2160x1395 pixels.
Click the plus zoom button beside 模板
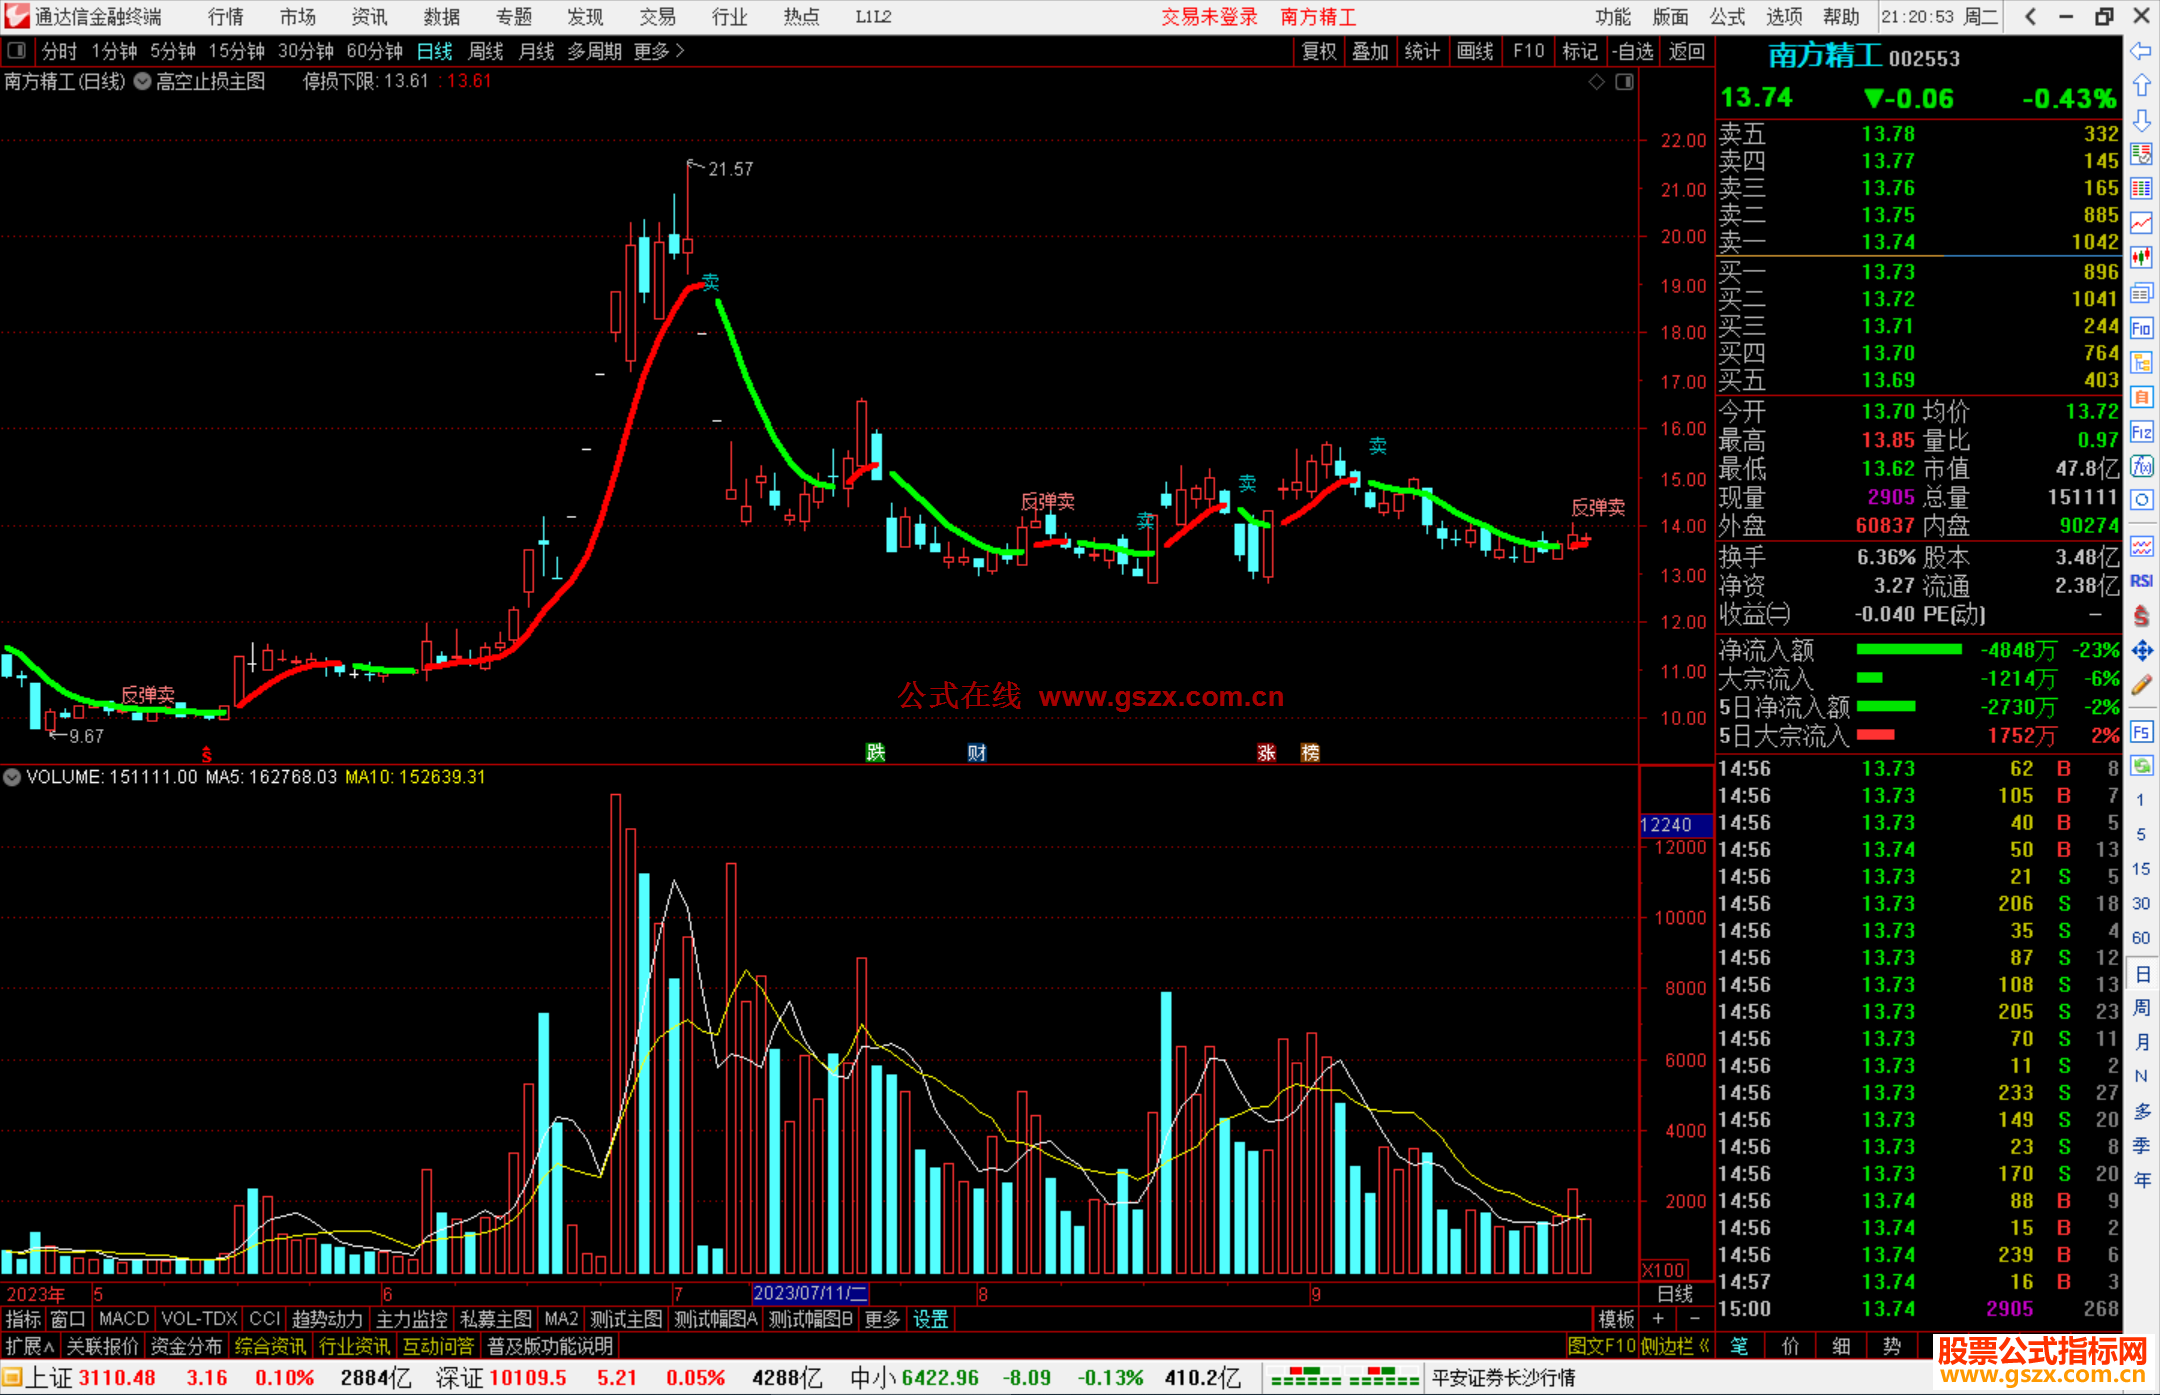[1658, 1319]
